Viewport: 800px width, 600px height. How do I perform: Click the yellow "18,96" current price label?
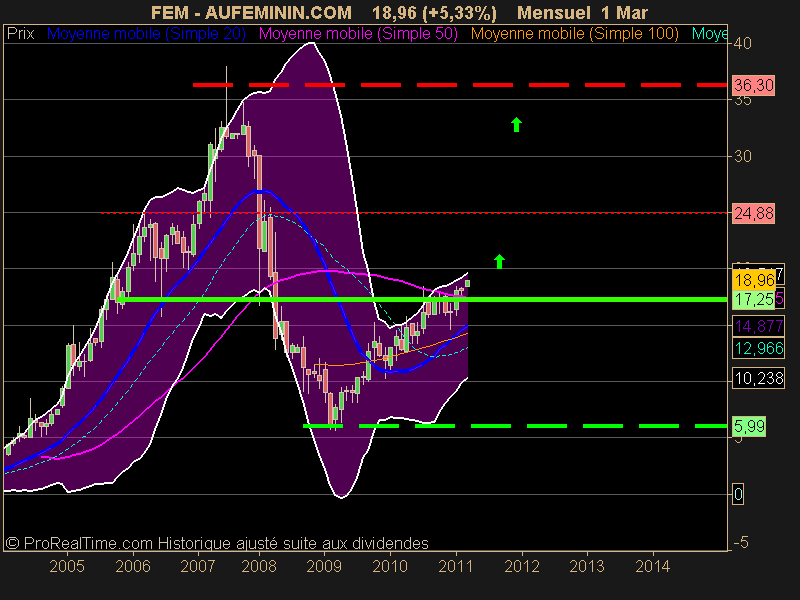coord(754,280)
